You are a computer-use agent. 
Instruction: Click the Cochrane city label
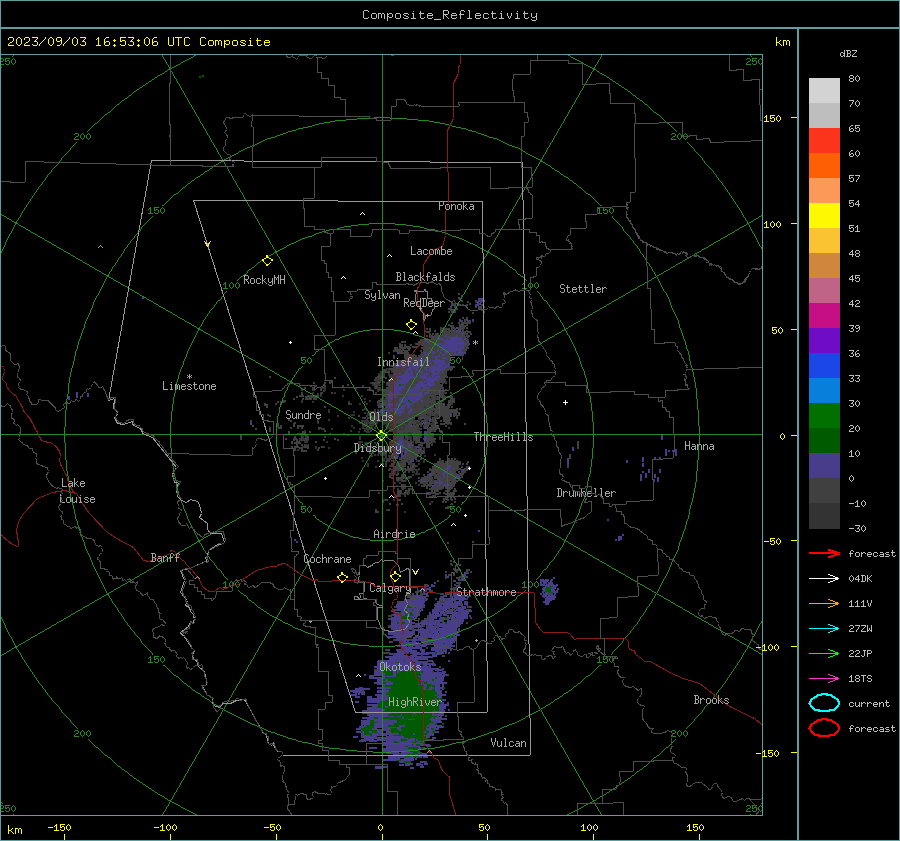(327, 559)
